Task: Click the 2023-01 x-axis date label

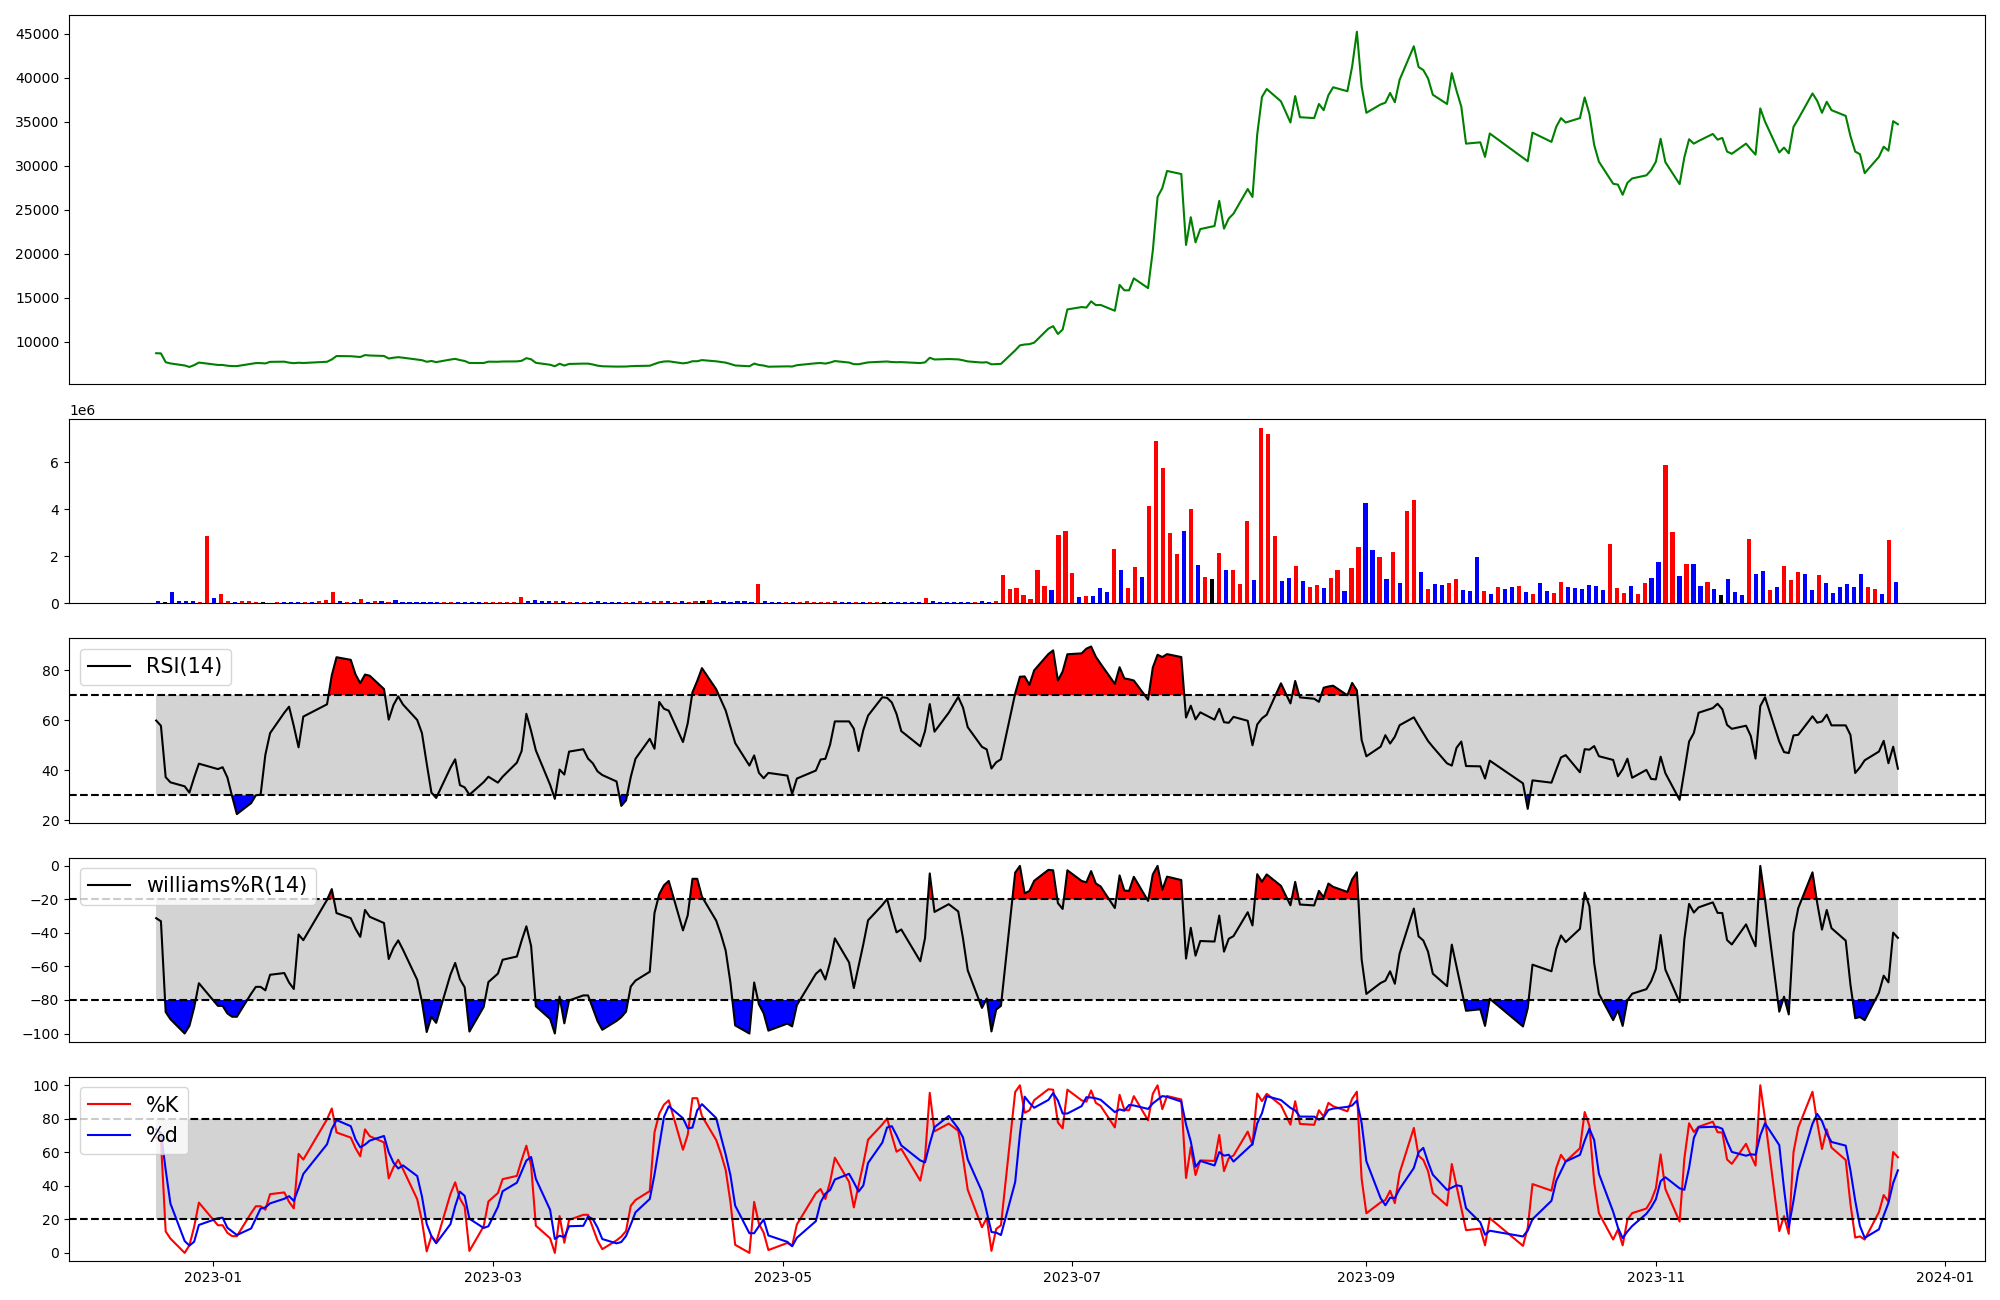Action: point(213,1277)
